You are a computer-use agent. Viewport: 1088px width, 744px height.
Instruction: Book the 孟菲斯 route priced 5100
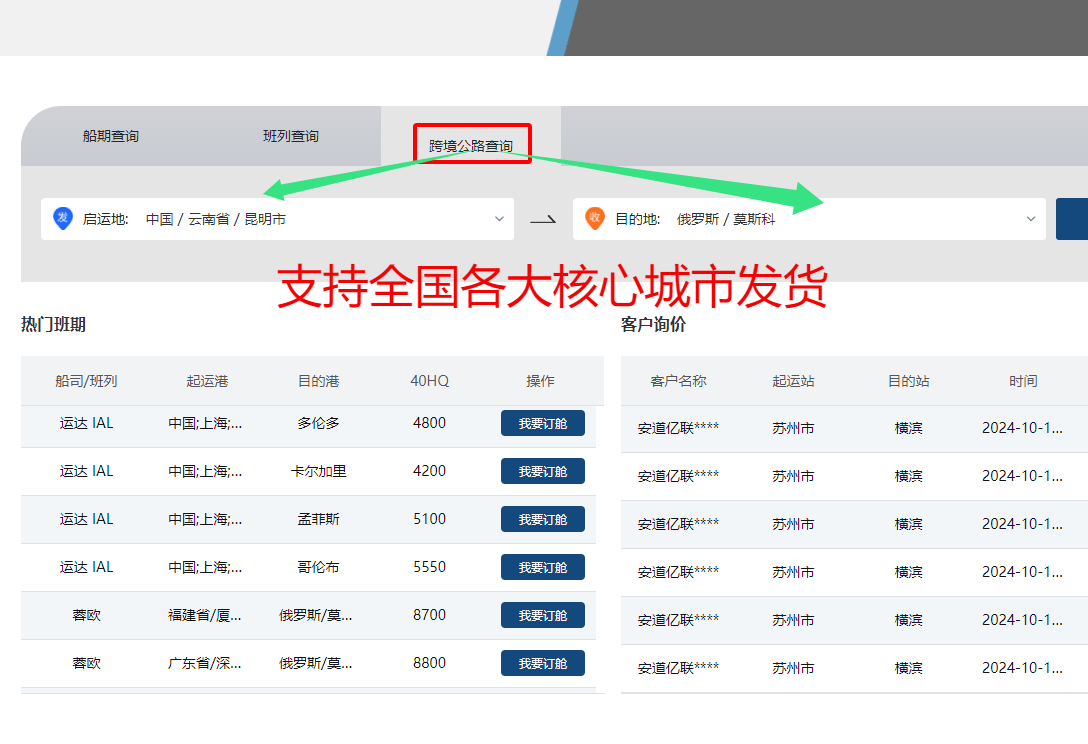[542, 520]
